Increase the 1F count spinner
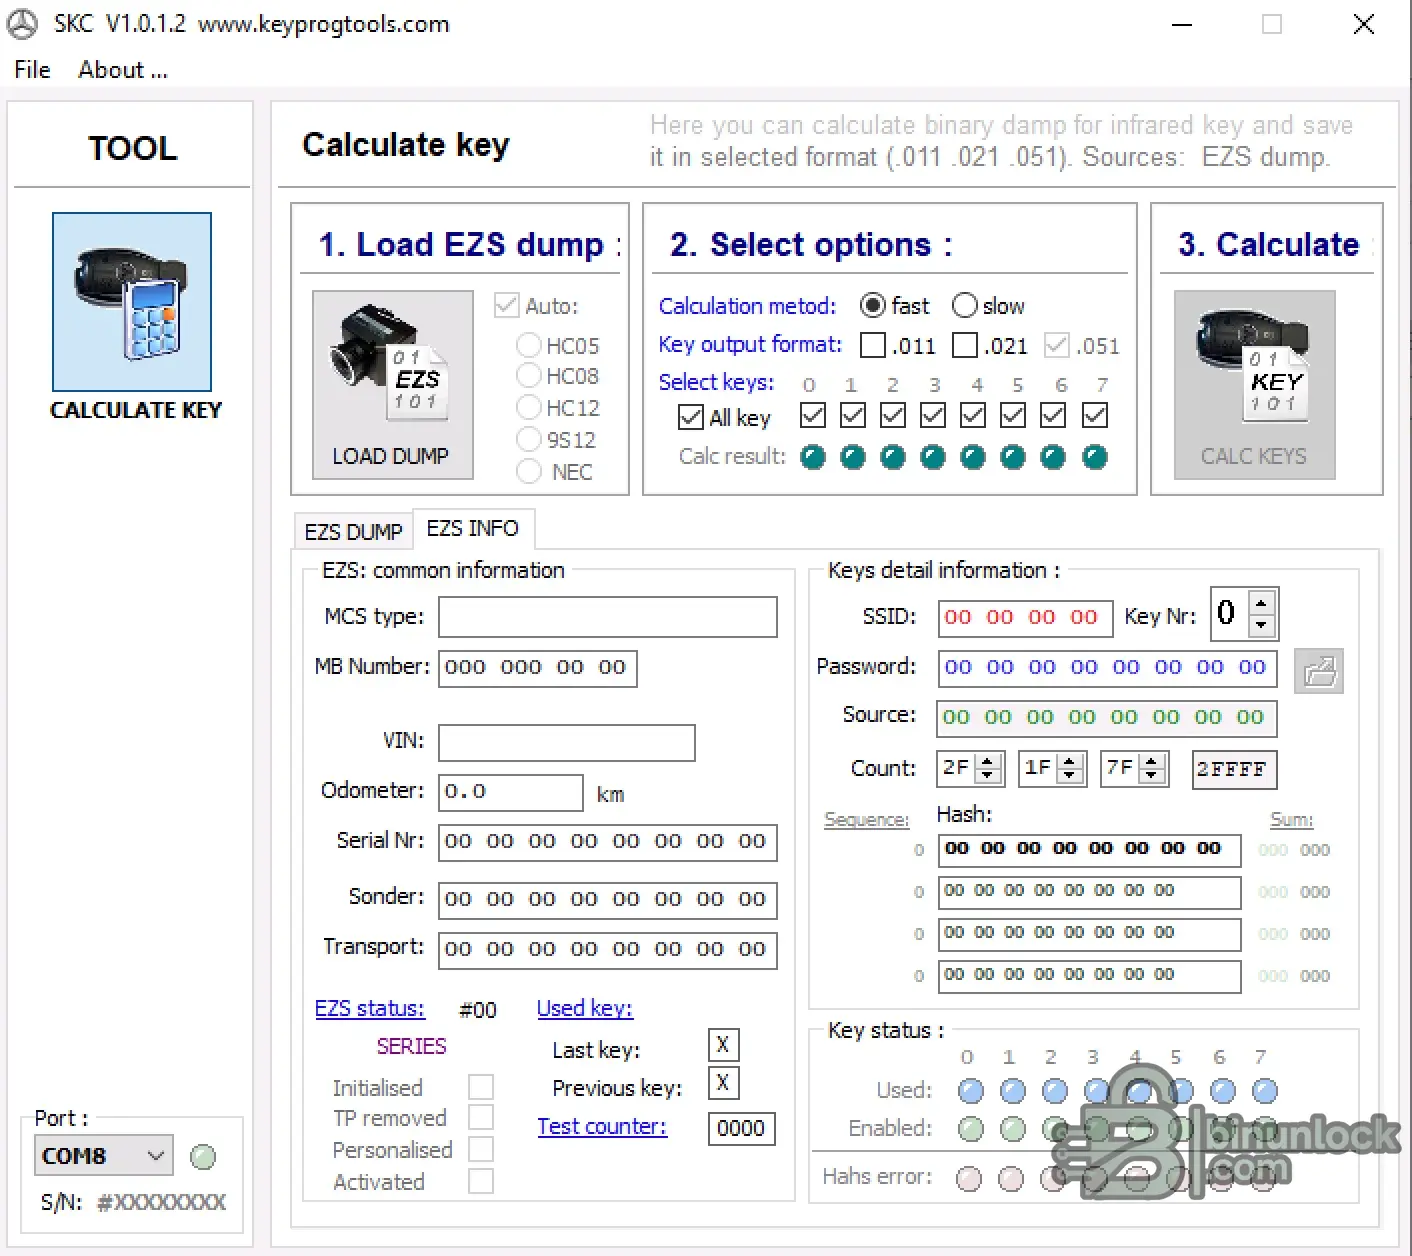Viewport: 1412px width, 1256px height. click(x=1070, y=762)
